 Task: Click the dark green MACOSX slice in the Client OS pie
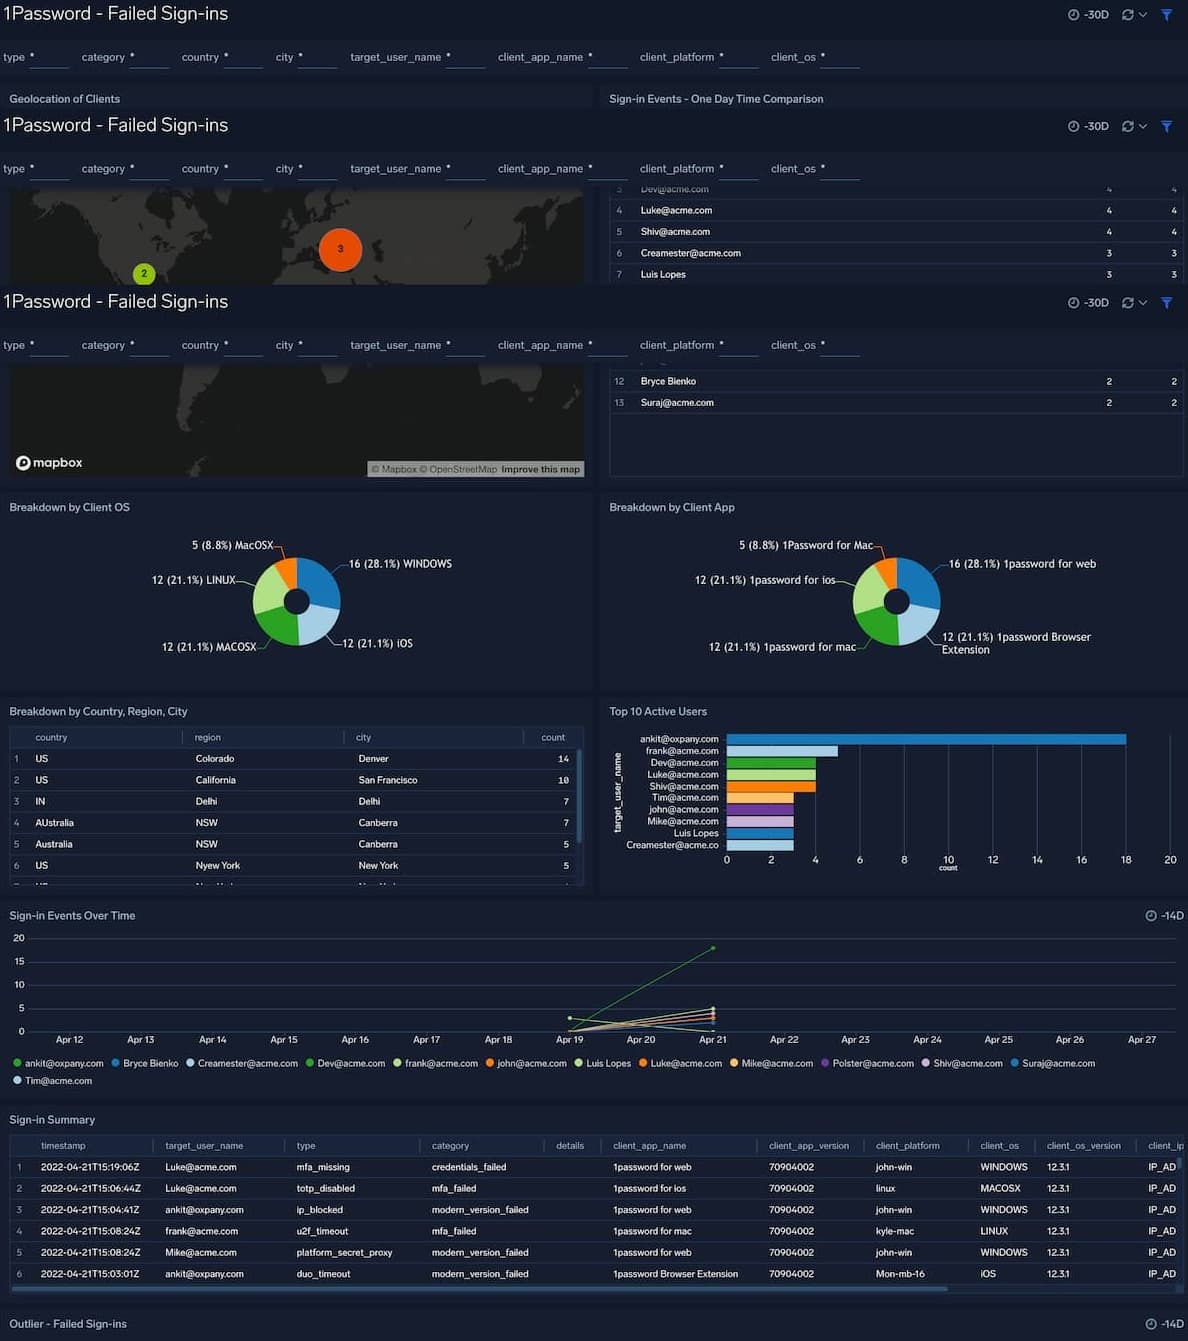(x=278, y=625)
